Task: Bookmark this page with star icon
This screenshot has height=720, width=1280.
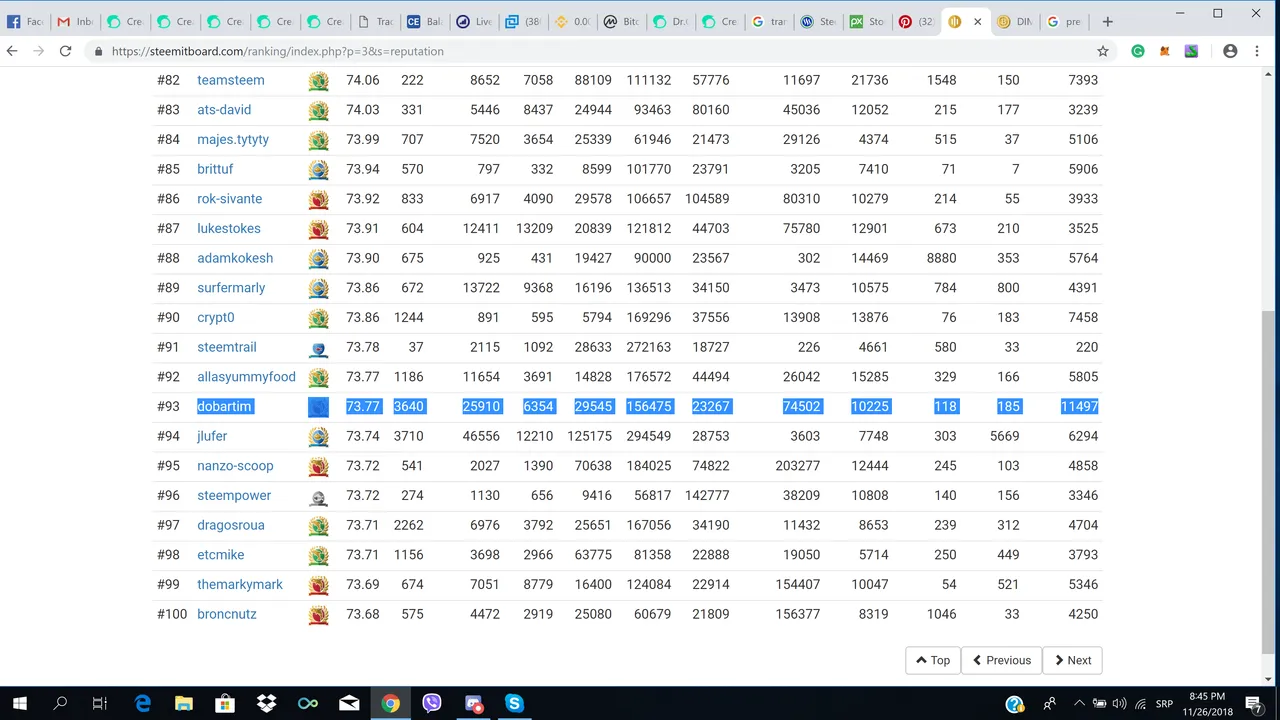Action: 1103,51
